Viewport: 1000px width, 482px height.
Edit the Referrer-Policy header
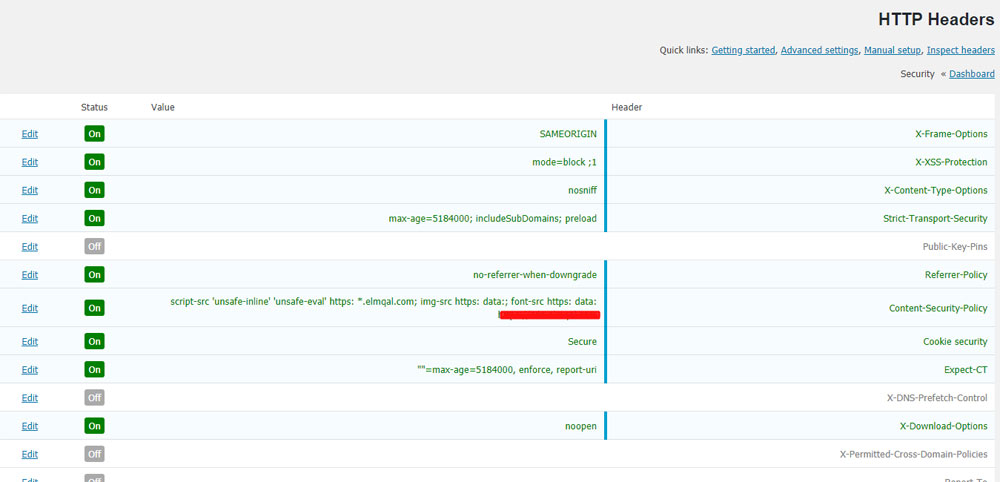(x=29, y=275)
